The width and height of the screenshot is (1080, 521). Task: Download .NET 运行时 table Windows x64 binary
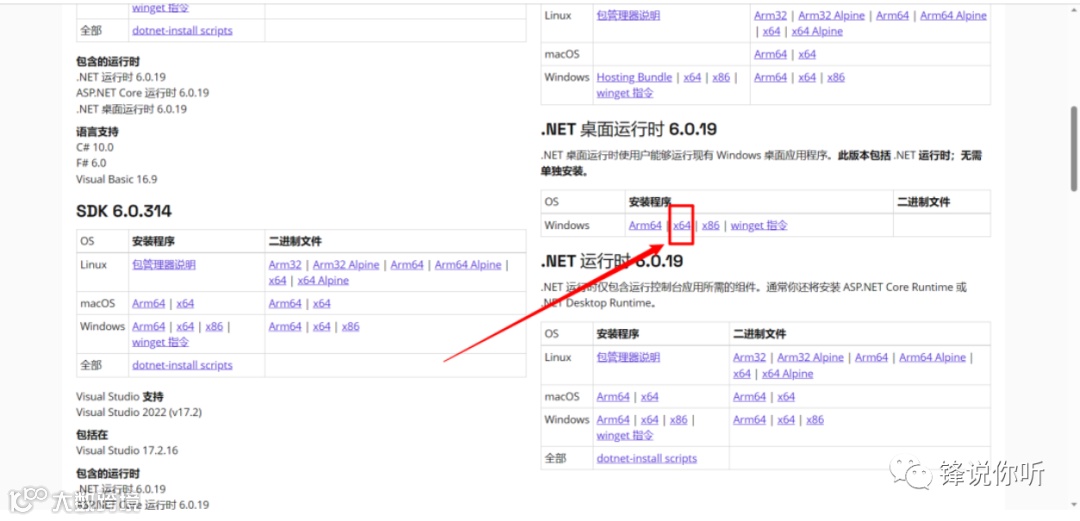click(786, 420)
